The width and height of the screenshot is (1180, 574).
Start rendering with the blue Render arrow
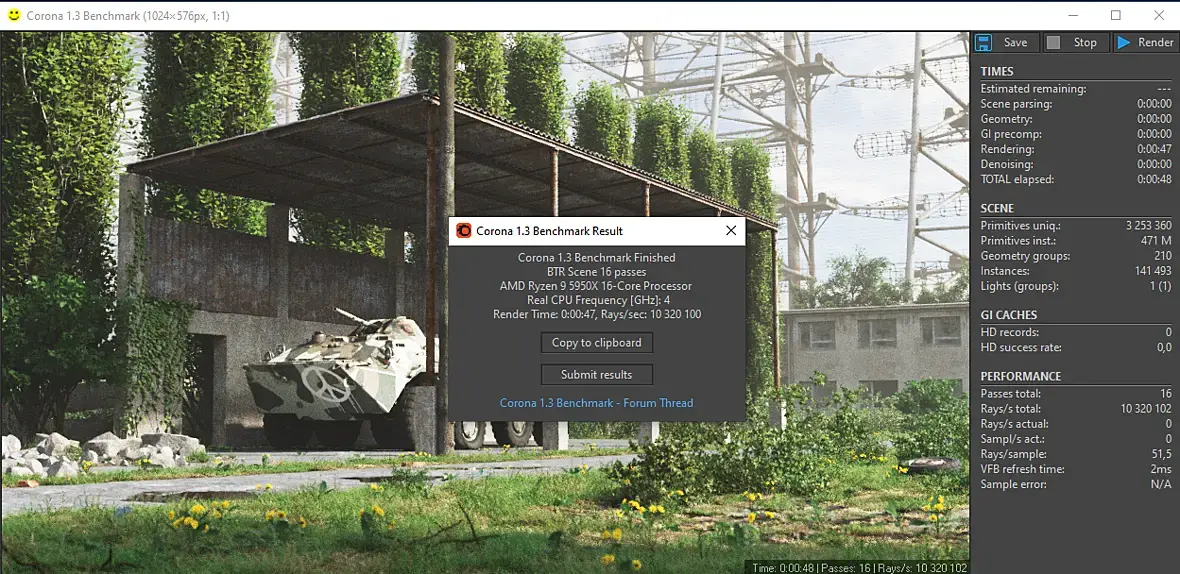coord(1146,43)
